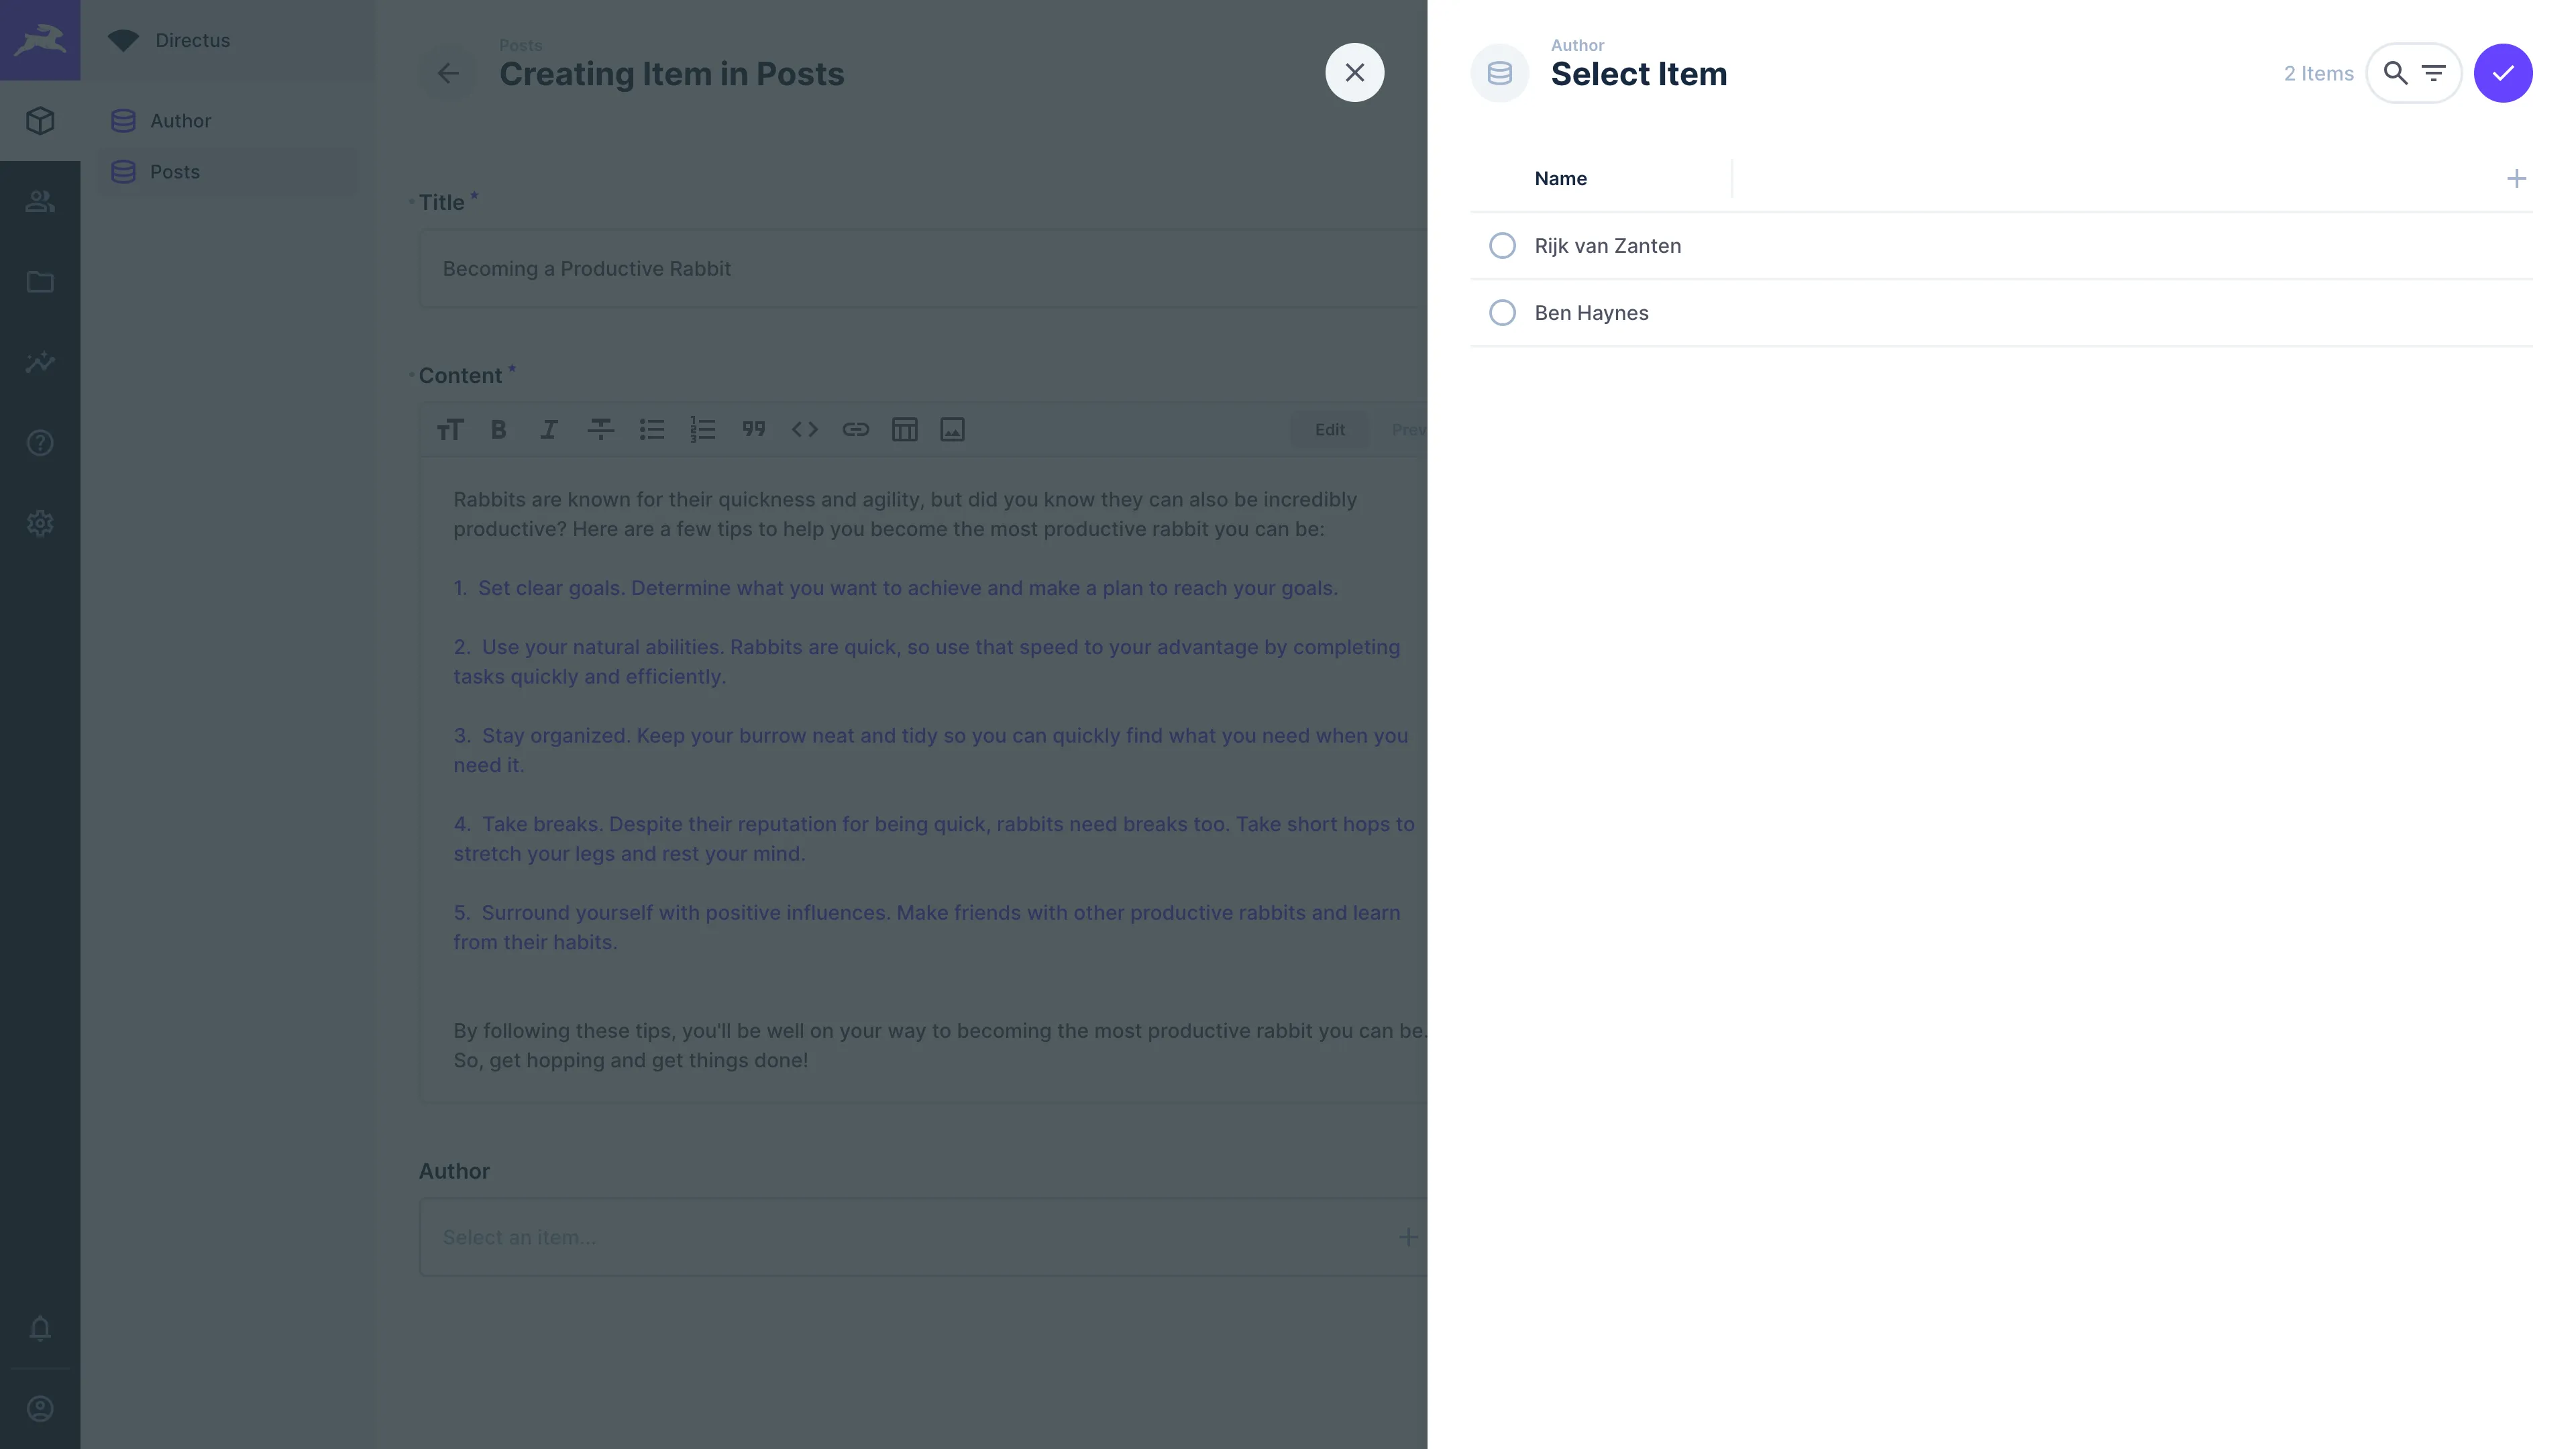This screenshot has height=1449, width=2576.
Task: Select Ben Haynes radio button
Action: point(1502,313)
